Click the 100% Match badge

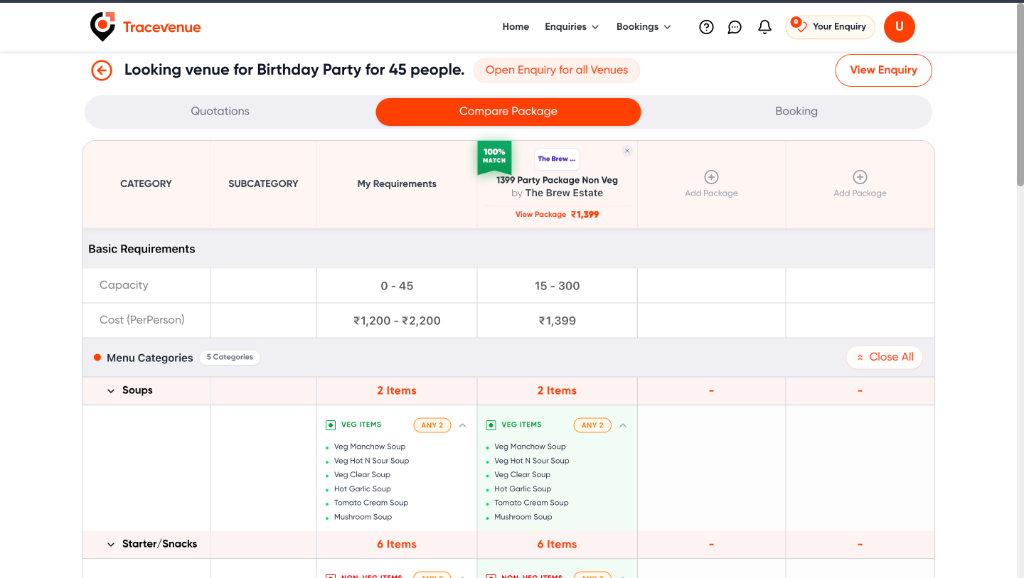[x=494, y=157]
